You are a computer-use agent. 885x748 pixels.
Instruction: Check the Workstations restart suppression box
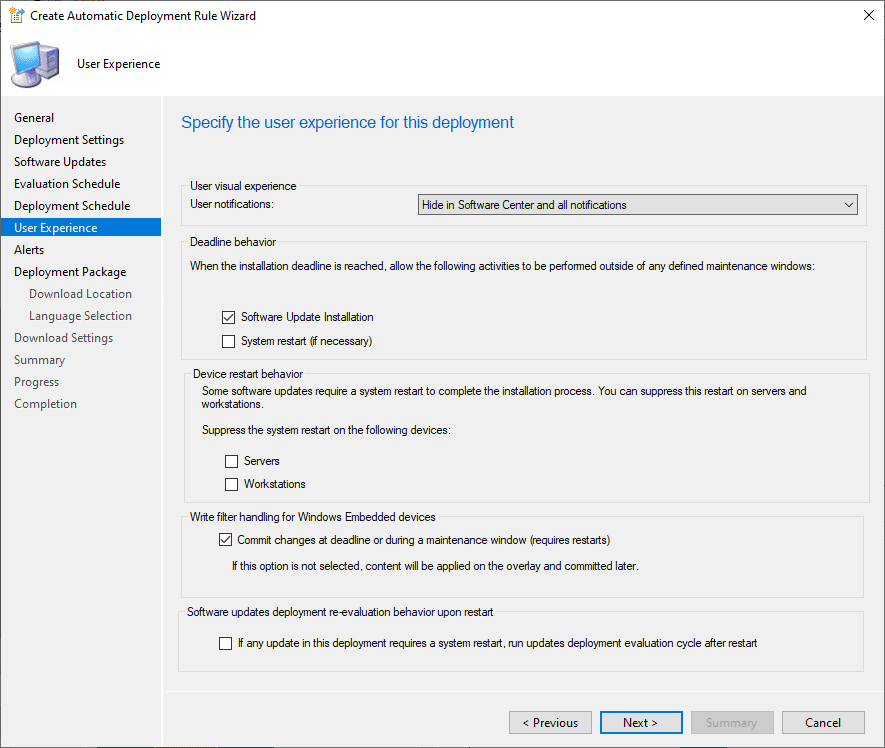coord(232,484)
